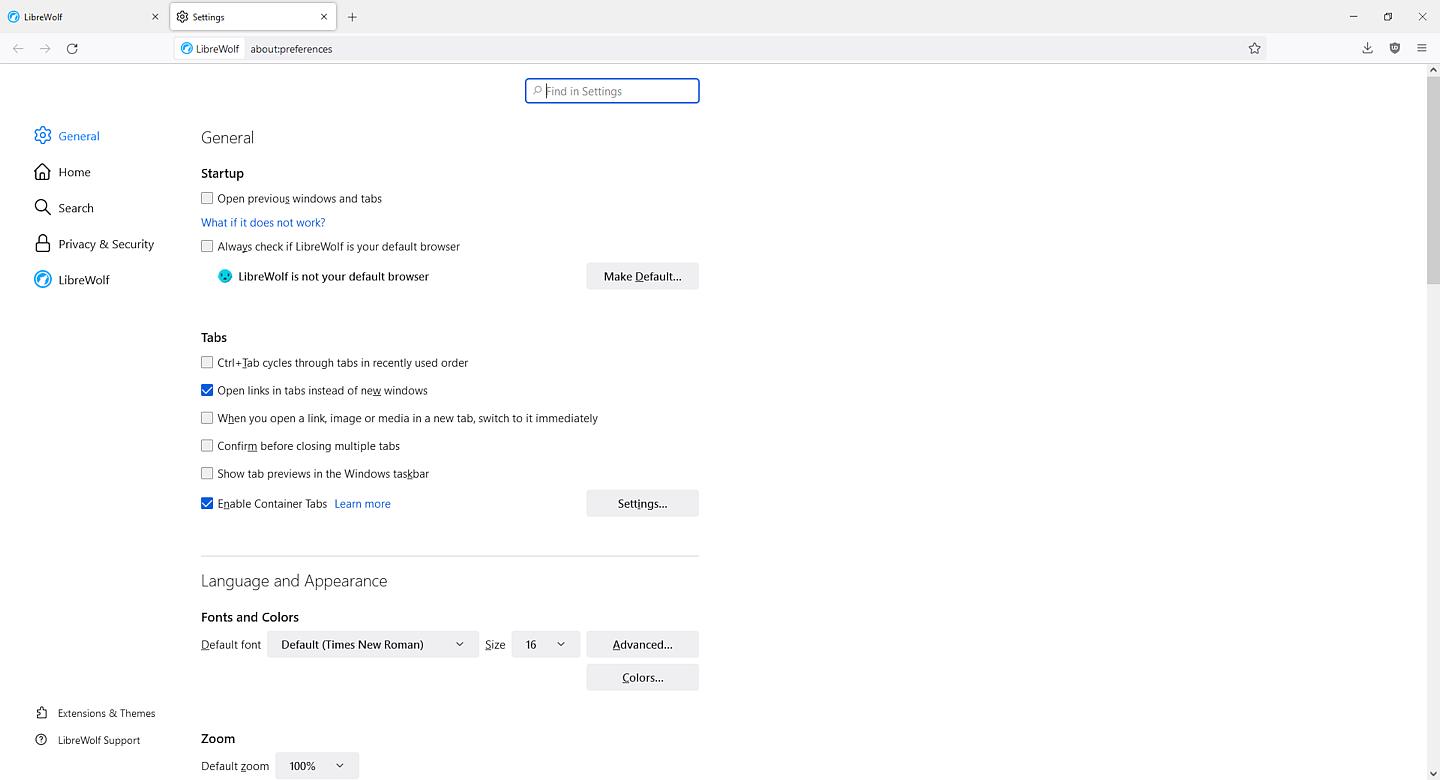Enable Open previous windows and tabs

(207, 198)
